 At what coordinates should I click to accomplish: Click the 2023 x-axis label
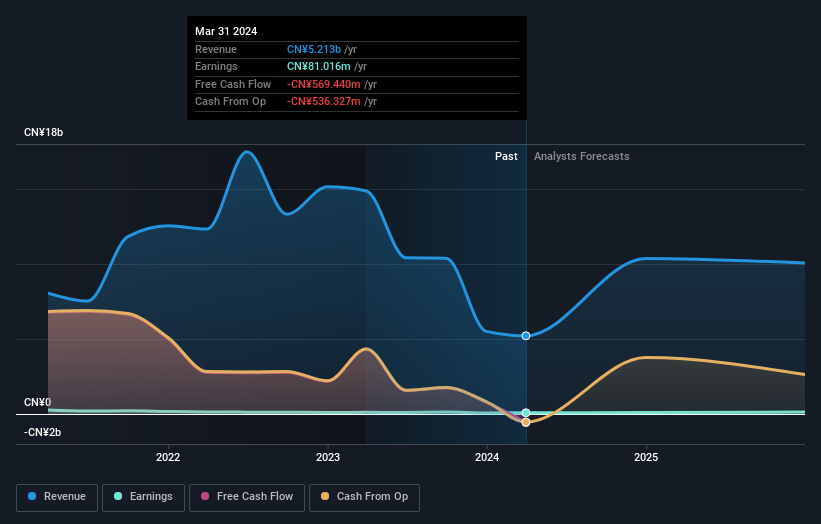point(328,458)
